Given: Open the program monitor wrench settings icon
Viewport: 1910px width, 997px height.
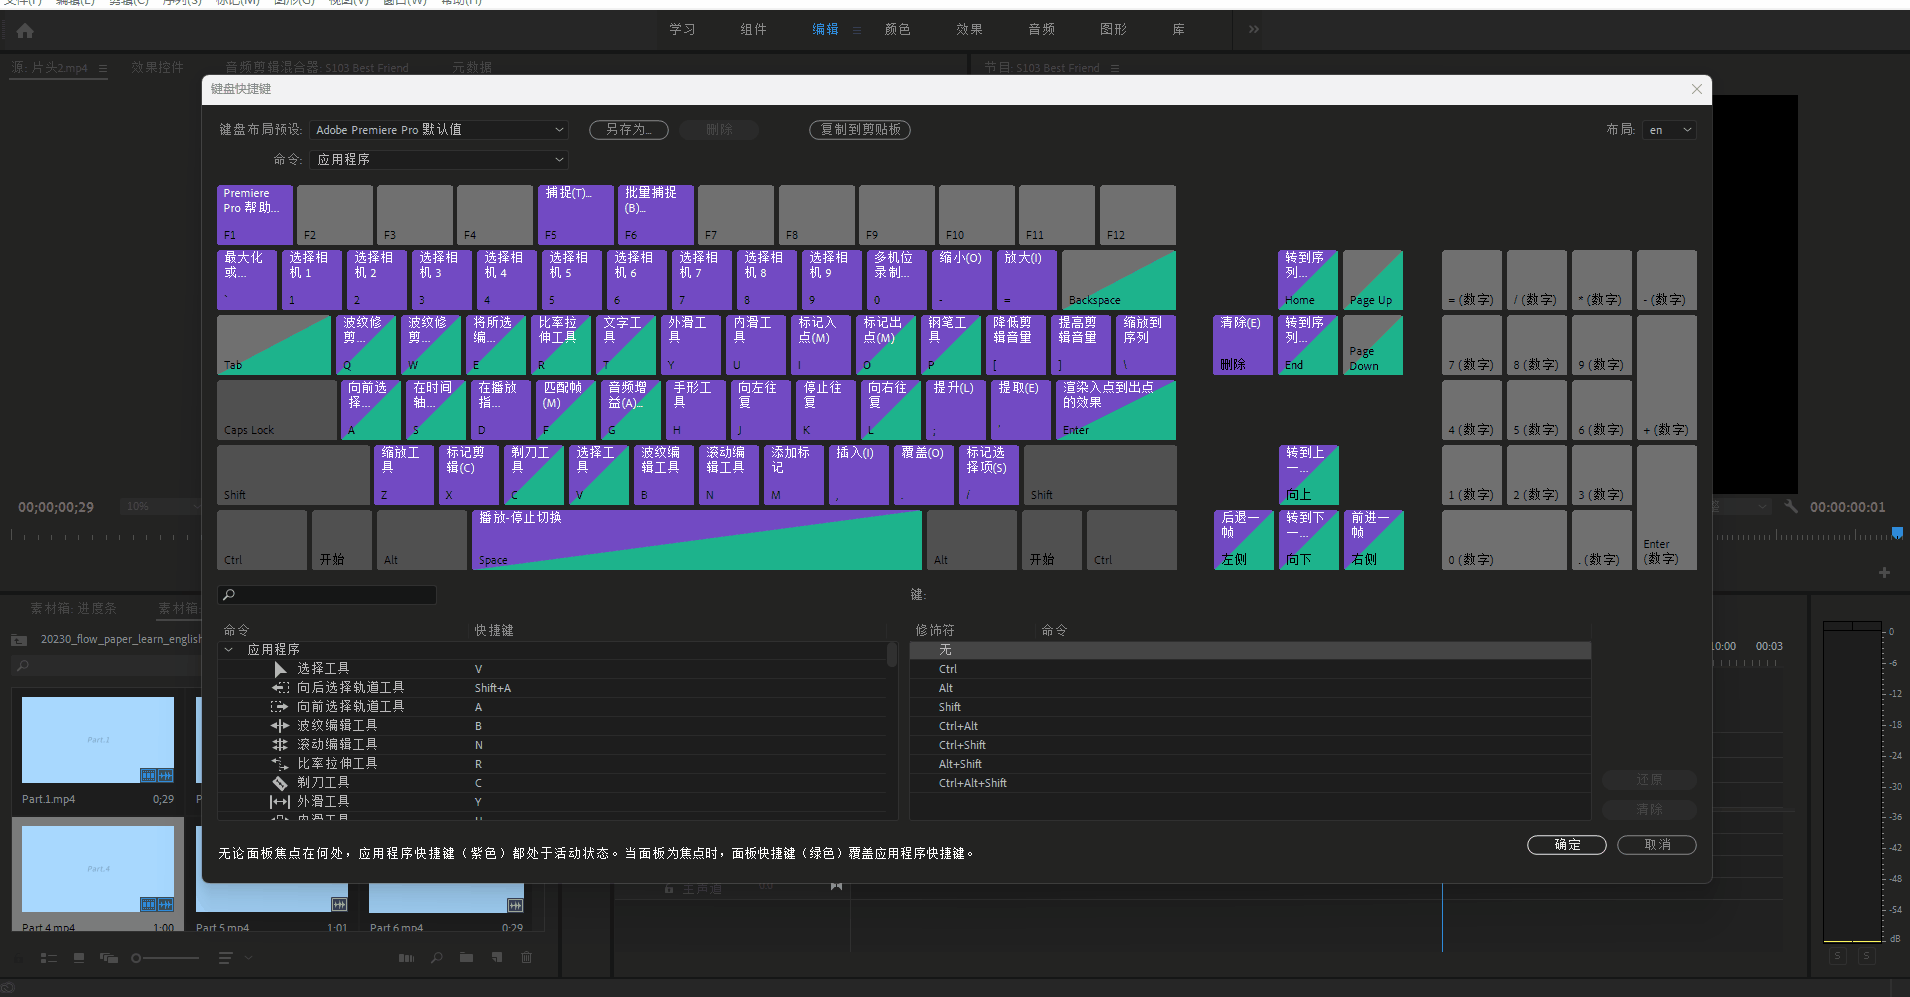Looking at the screenshot, I should click(1791, 507).
